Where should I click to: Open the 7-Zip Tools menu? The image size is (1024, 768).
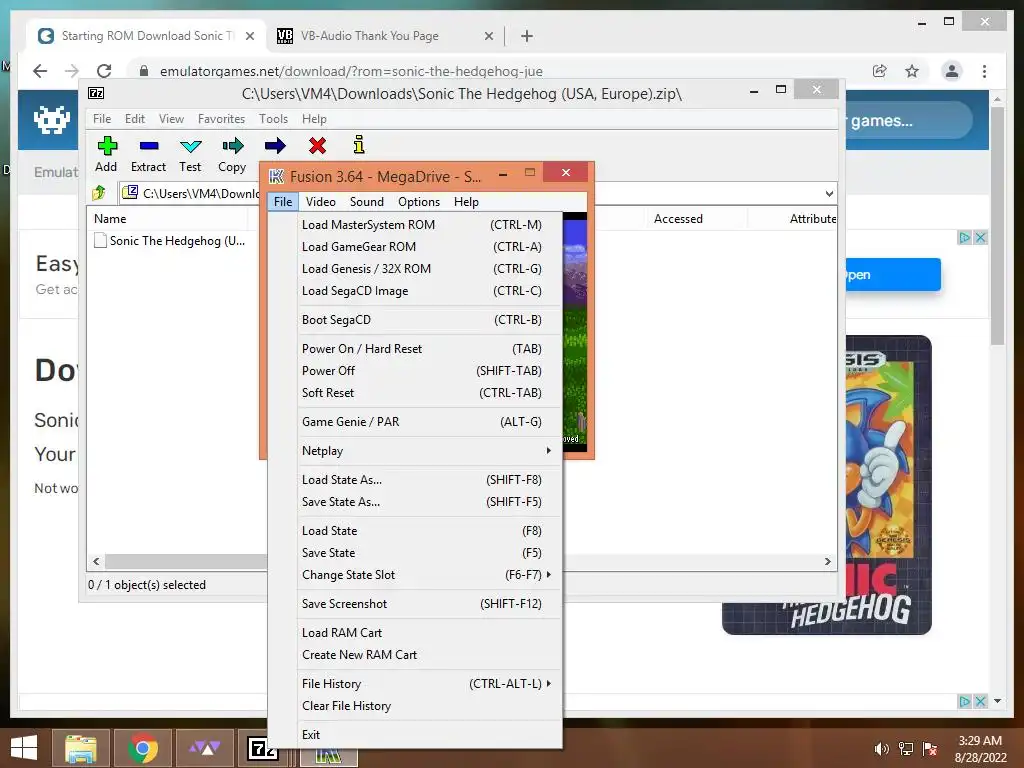click(273, 119)
